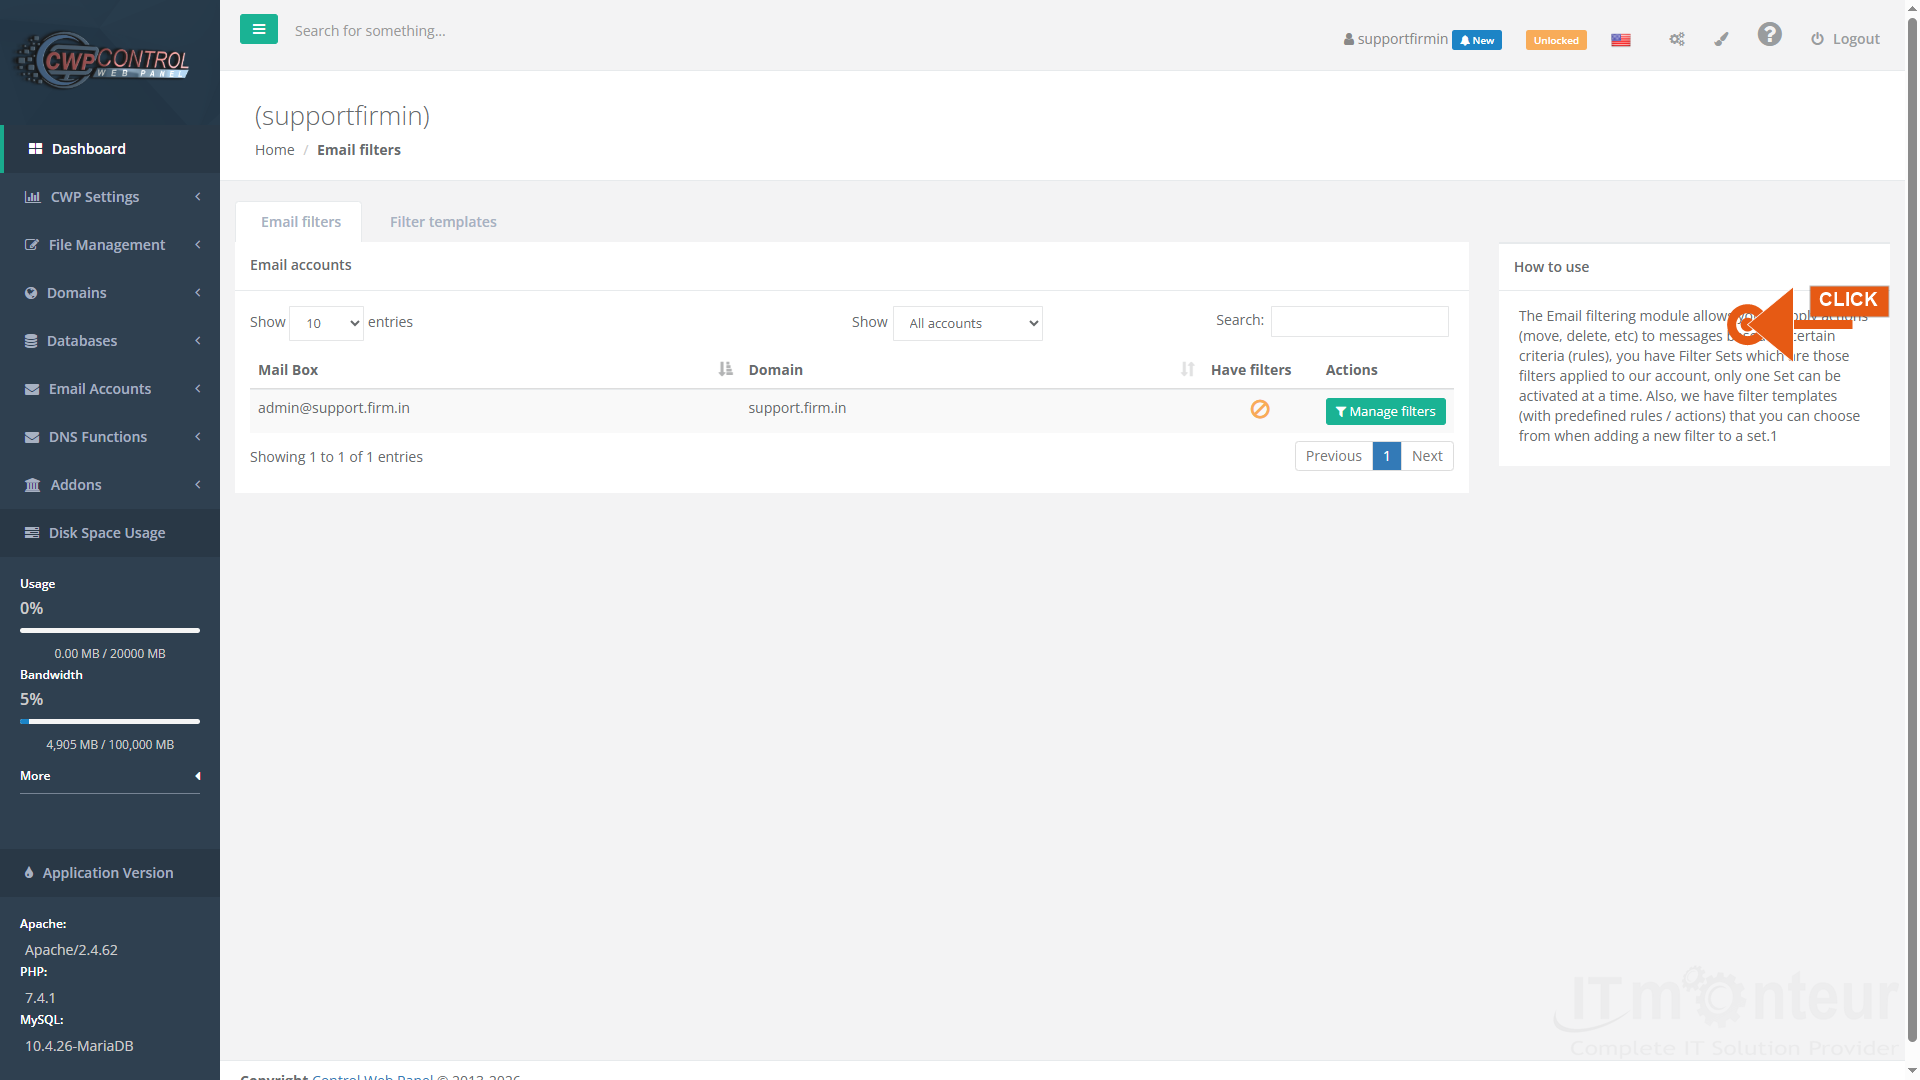The image size is (1920, 1080).
Task: Expand the File Management menu chevron
Action: tap(198, 245)
